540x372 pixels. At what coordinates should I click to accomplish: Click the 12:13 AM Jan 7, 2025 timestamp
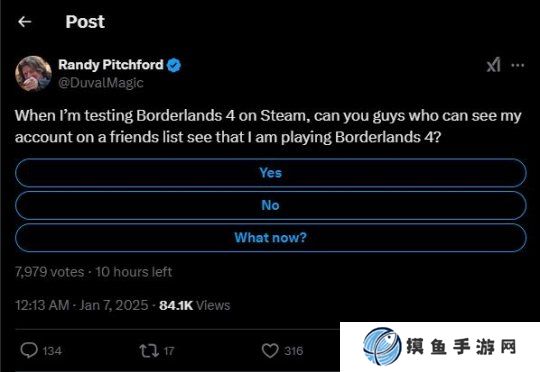point(82,305)
